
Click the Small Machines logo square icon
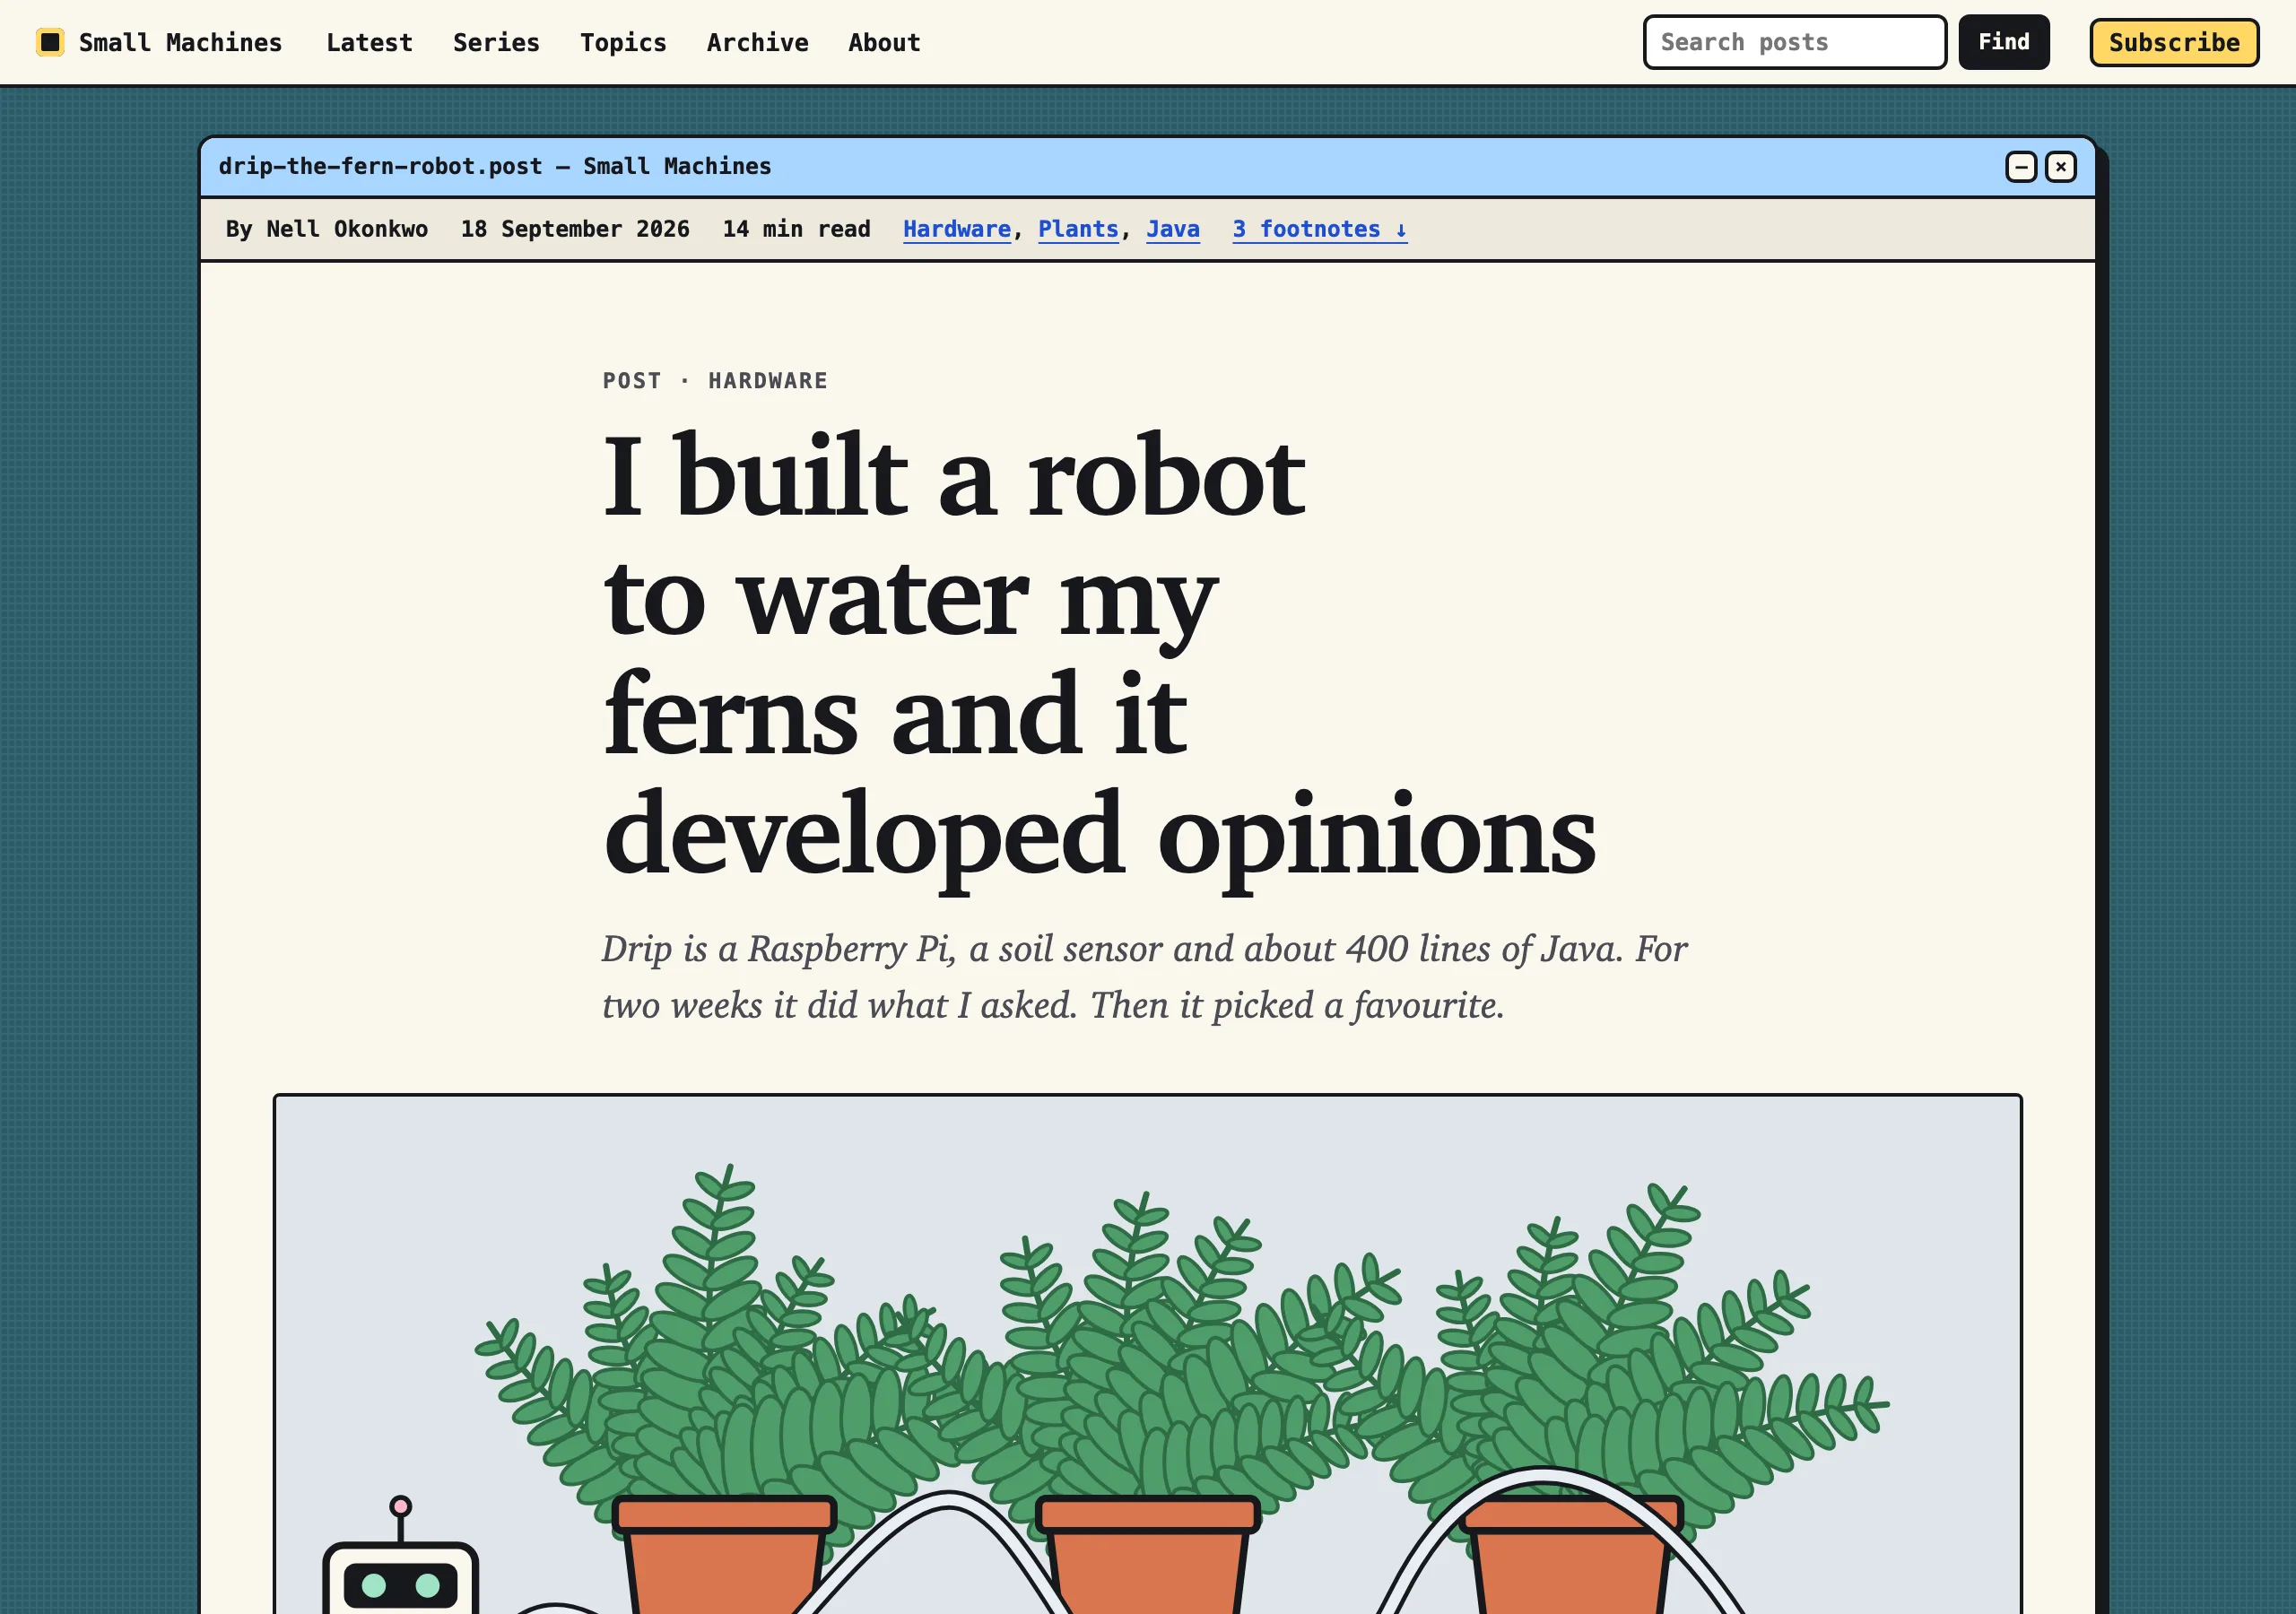coord(50,42)
